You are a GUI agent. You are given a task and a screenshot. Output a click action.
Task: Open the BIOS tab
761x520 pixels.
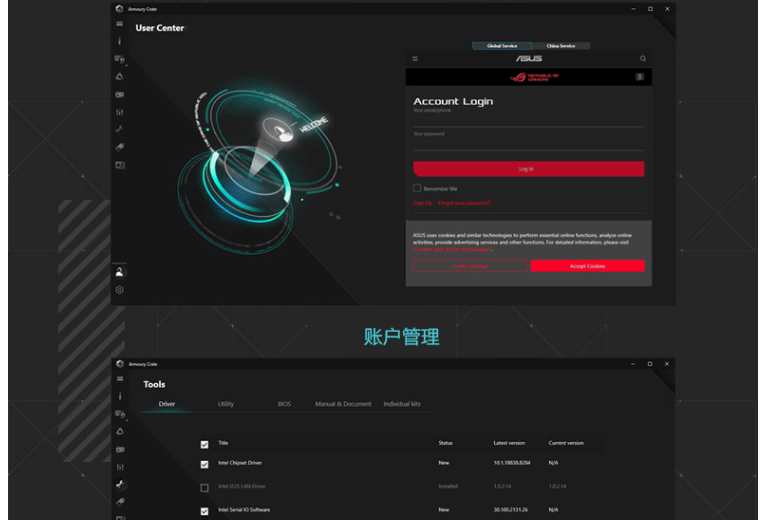284,404
